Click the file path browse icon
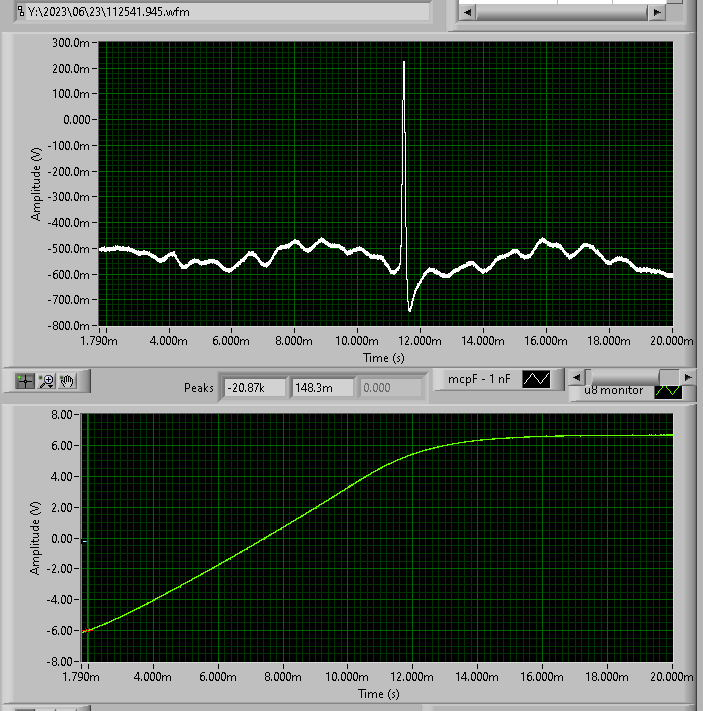 coord(20,11)
